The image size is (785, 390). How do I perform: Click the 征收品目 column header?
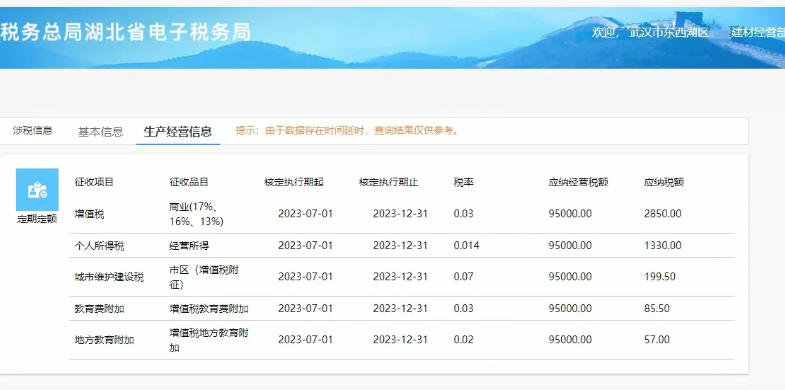tap(189, 182)
